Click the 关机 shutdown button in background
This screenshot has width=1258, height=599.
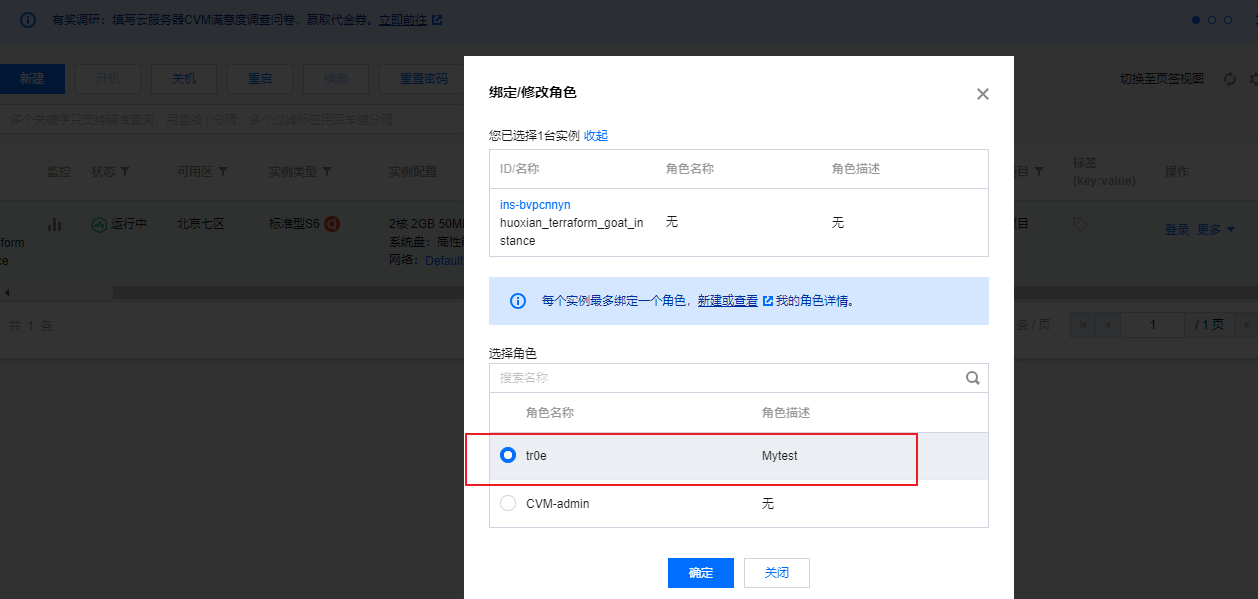point(184,79)
